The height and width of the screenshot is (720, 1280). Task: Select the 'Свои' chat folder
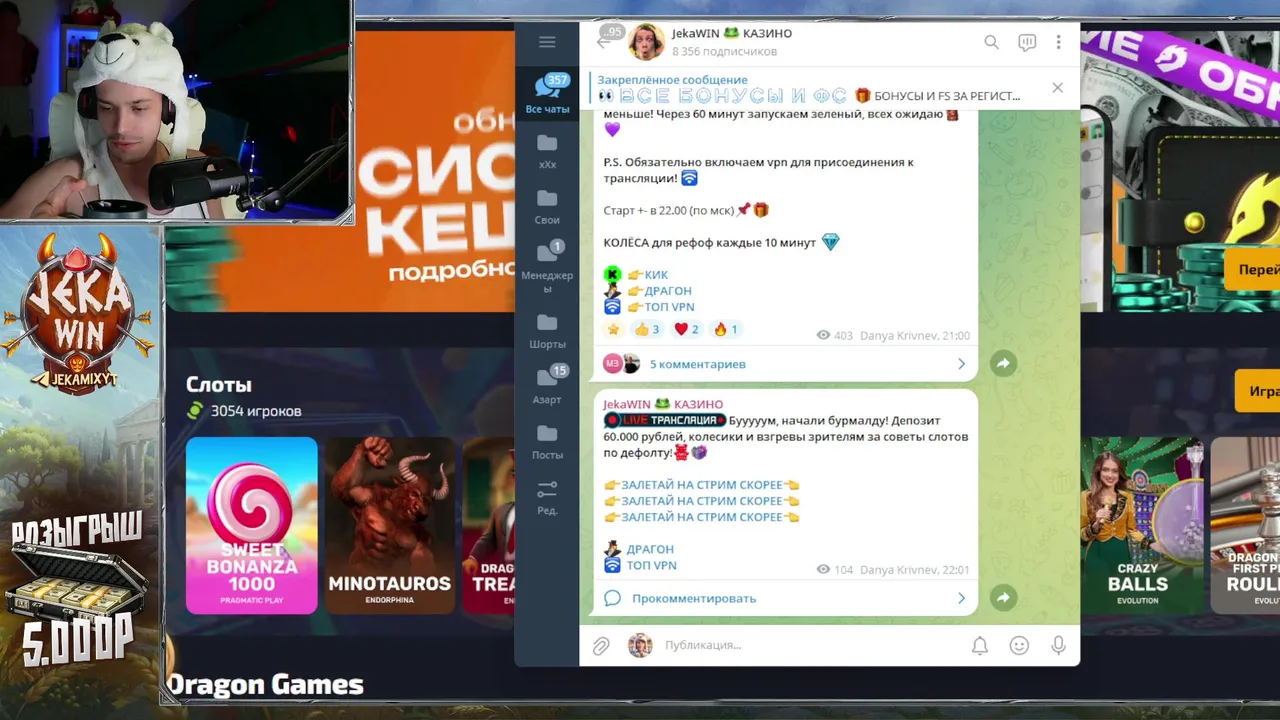(547, 206)
